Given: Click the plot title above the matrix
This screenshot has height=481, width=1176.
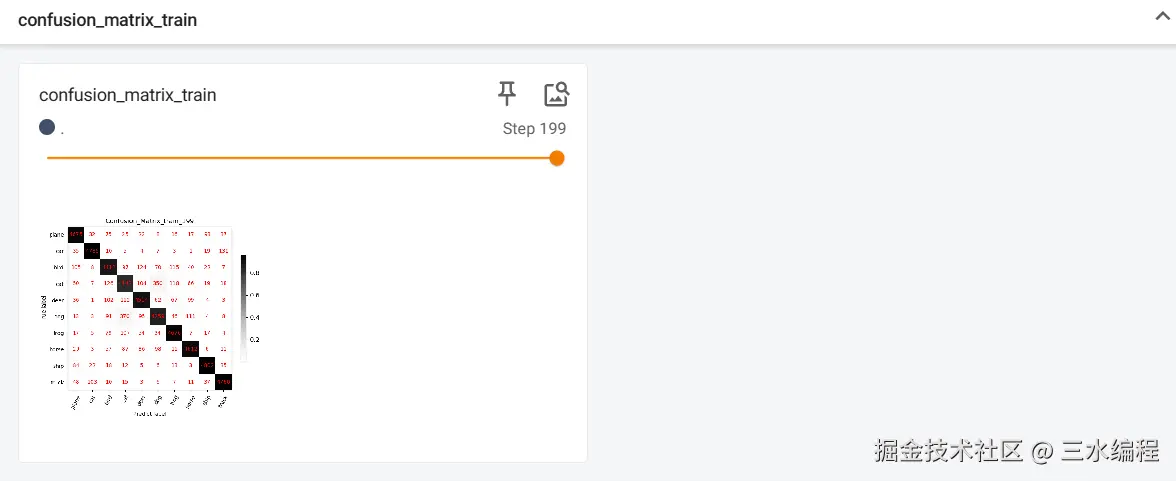Looking at the screenshot, I should click(150, 221).
